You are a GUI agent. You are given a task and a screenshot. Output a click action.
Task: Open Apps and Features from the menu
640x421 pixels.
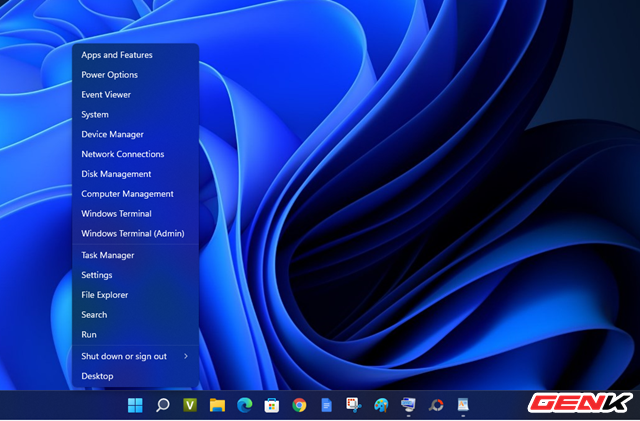pos(136,55)
